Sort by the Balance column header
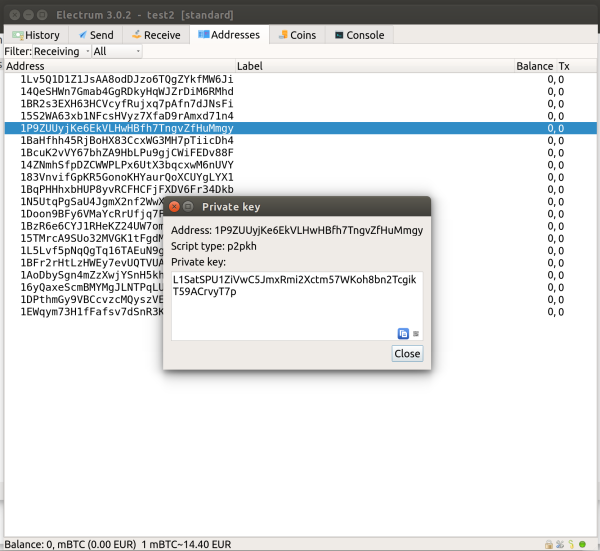 click(x=534, y=66)
